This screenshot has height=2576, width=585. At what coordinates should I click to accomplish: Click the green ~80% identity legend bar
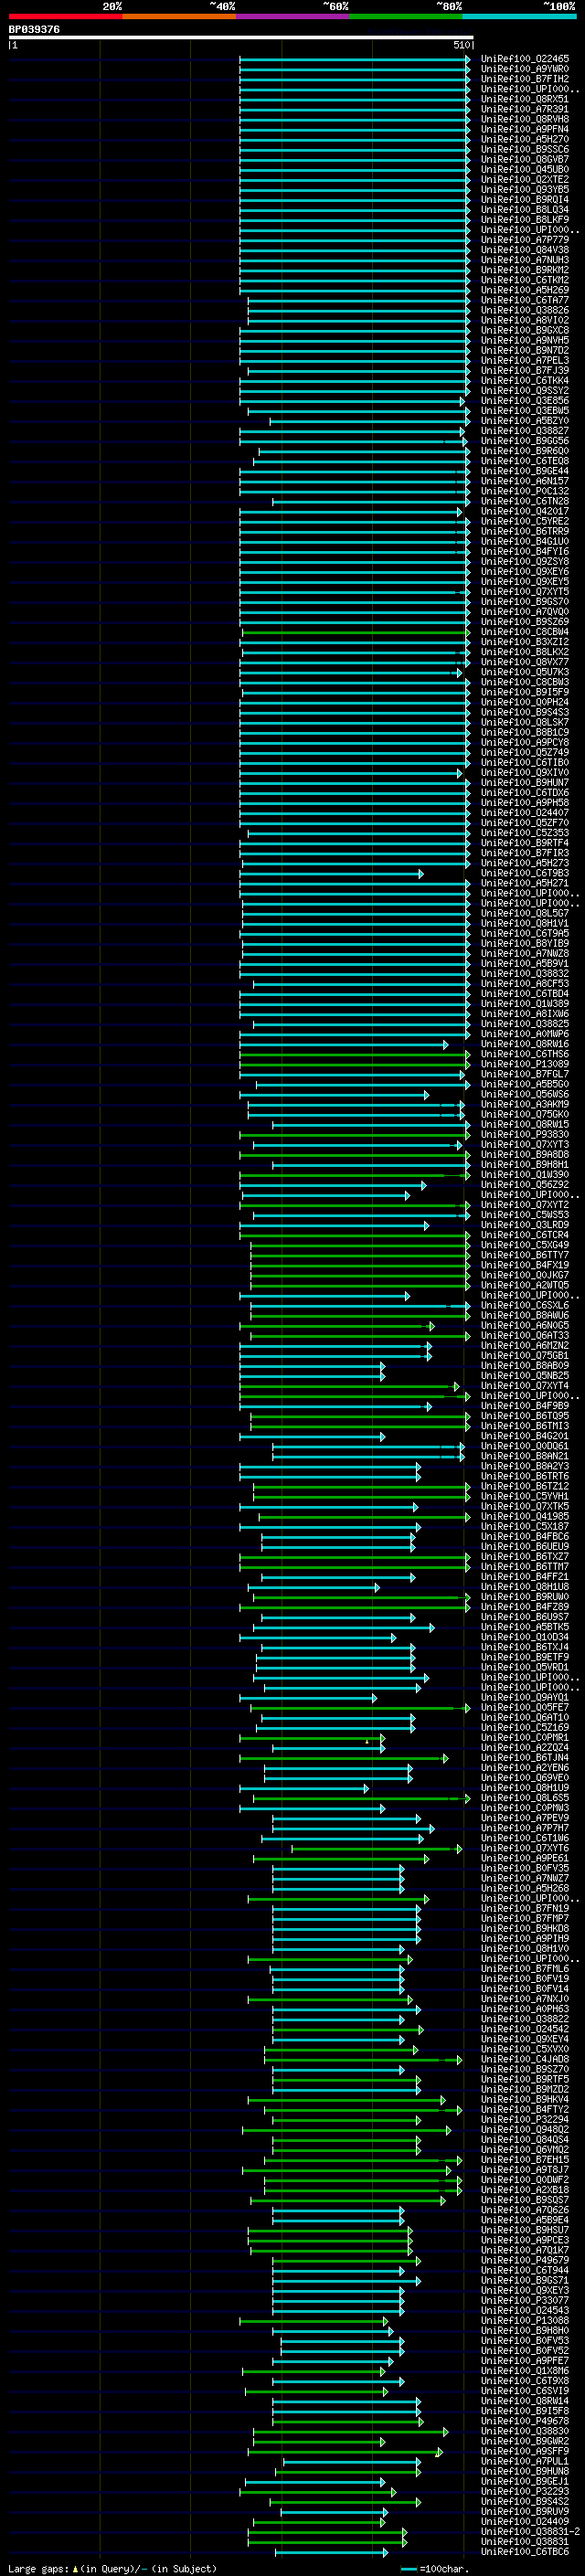pyautogui.click(x=406, y=16)
